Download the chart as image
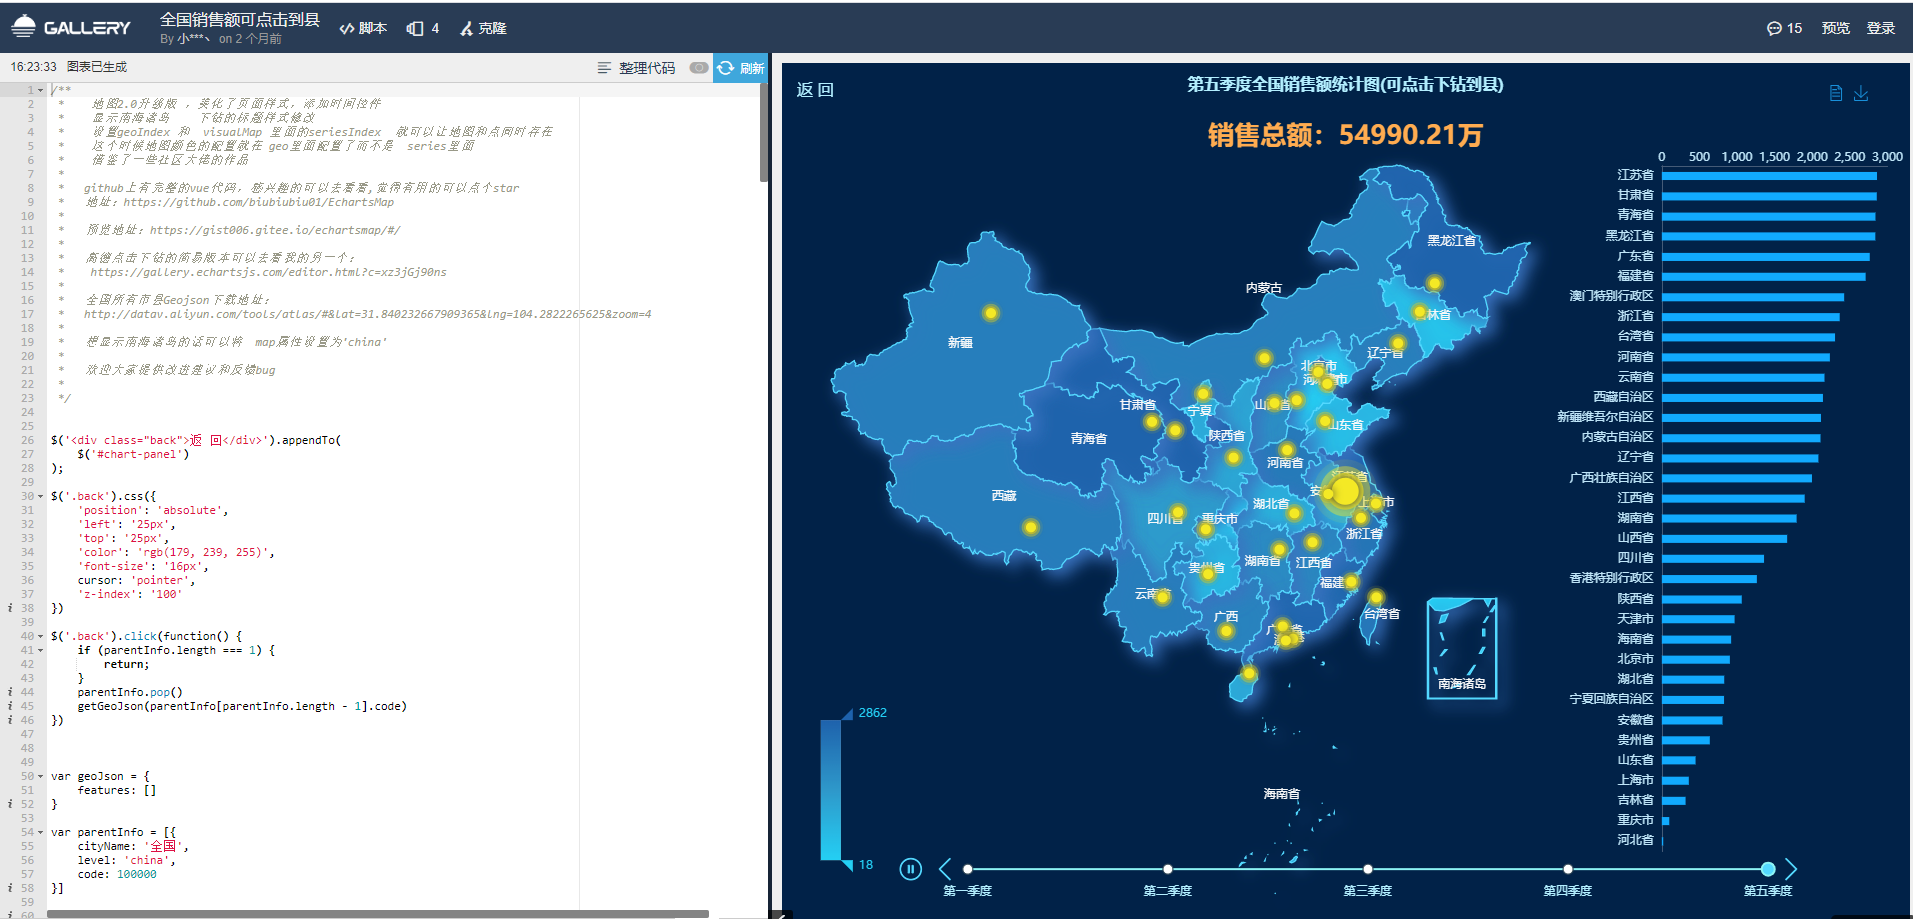The image size is (1913, 919). (x=1861, y=93)
